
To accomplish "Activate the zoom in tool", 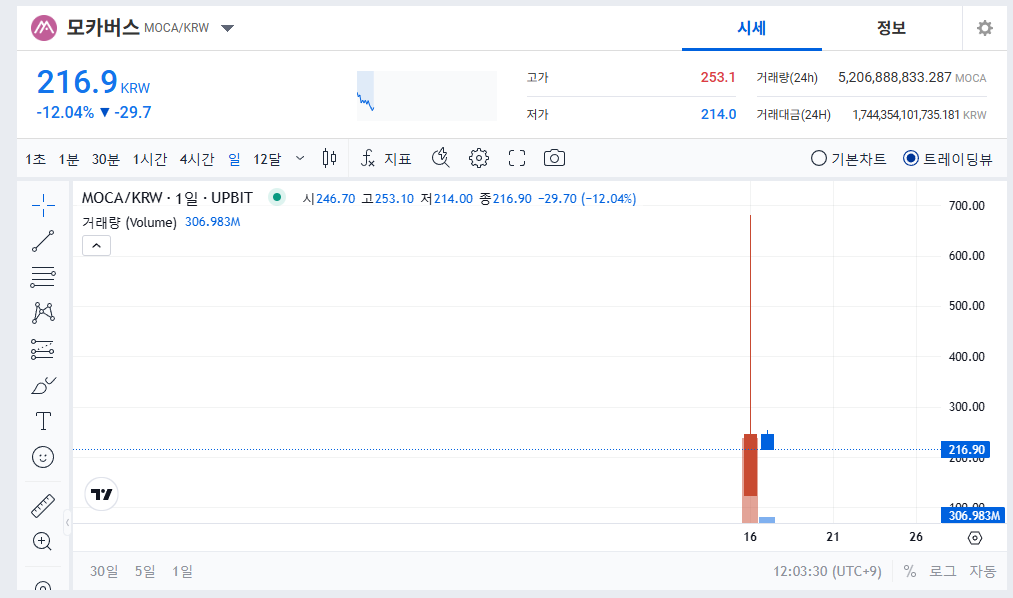I will (43, 541).
